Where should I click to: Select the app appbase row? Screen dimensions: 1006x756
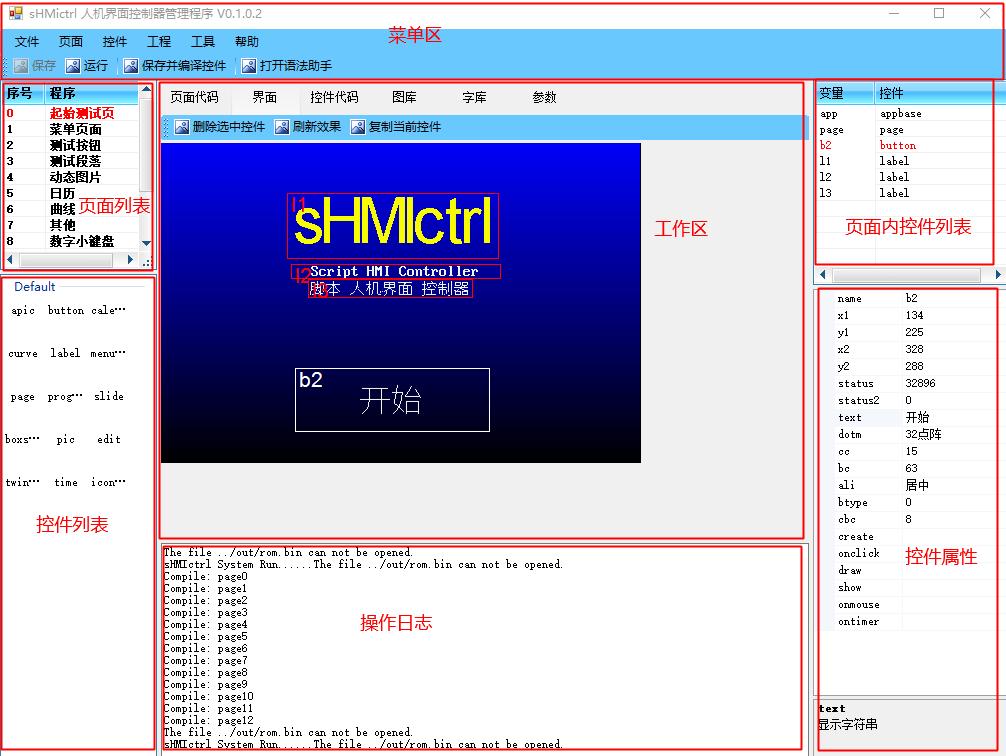[905, 114]
